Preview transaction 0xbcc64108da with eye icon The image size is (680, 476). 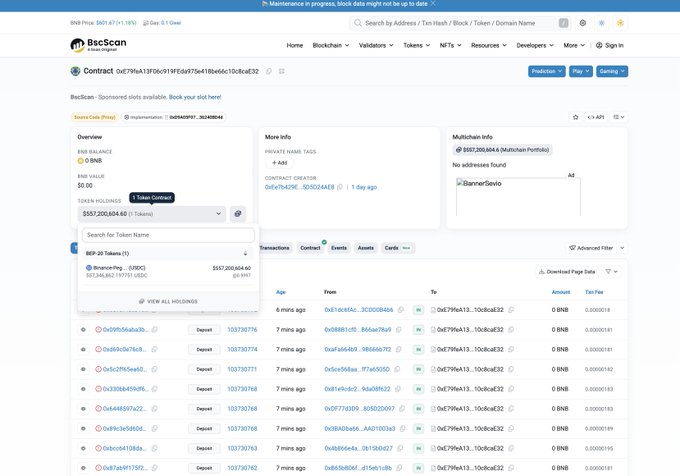click(83, 448)
